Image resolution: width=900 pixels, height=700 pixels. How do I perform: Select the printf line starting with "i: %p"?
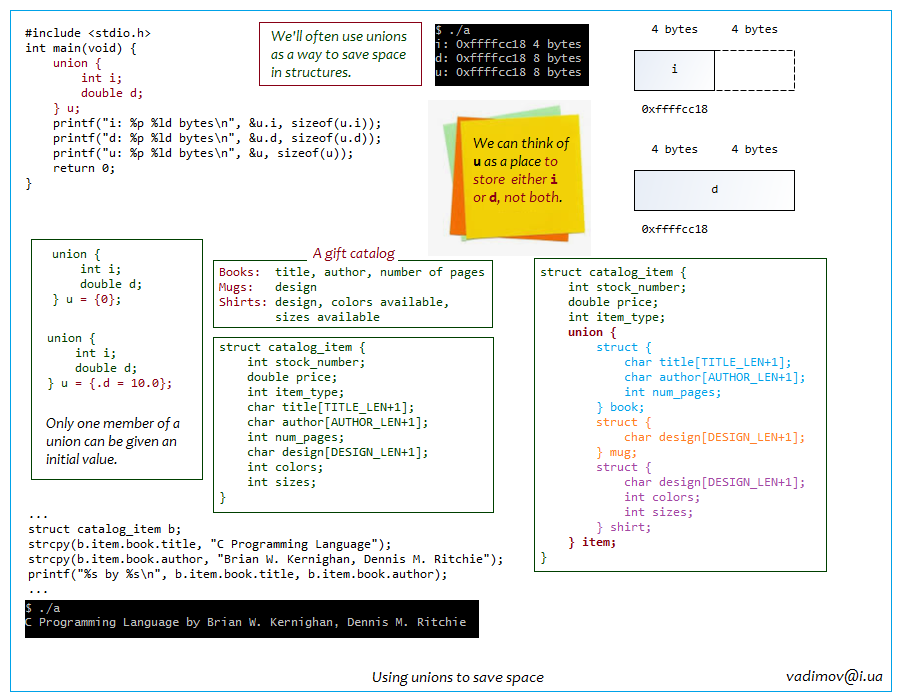click(x=217, y=123)
